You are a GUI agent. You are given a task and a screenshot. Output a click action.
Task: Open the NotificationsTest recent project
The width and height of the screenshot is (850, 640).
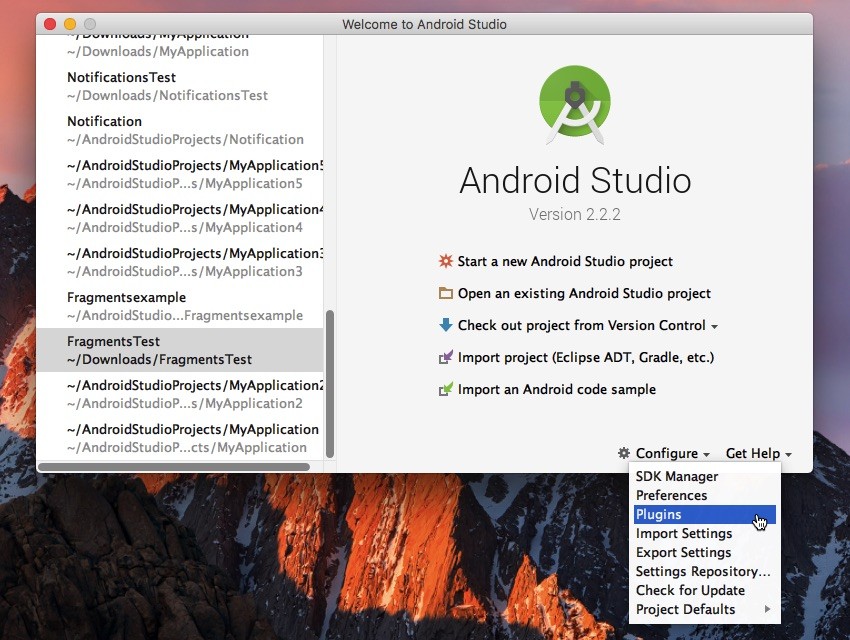click(x=180, y=86)
